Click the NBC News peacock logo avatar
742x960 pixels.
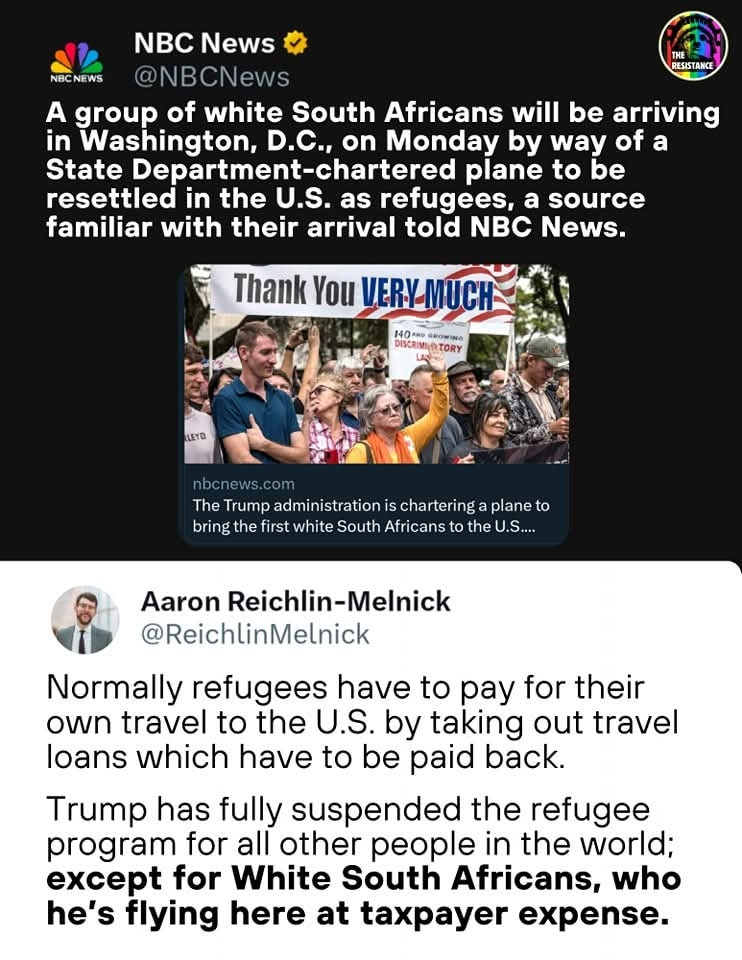(x=77, y=62)
